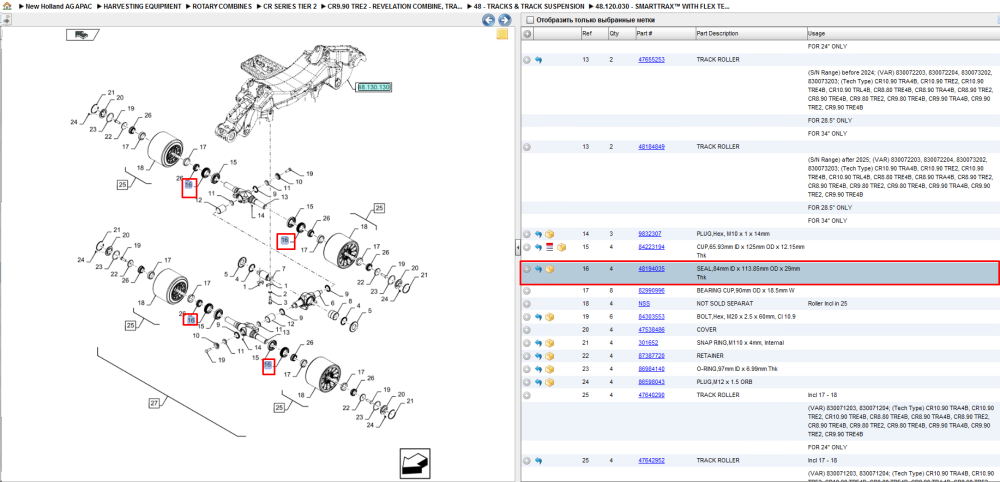Open part number link 9832307
1000x482 pixels.
(649, 234)
